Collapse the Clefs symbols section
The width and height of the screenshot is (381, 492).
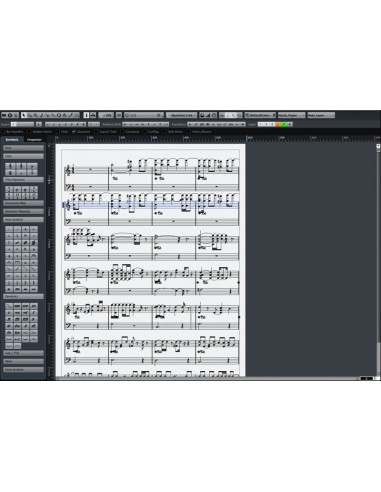[x=23, y=156]
